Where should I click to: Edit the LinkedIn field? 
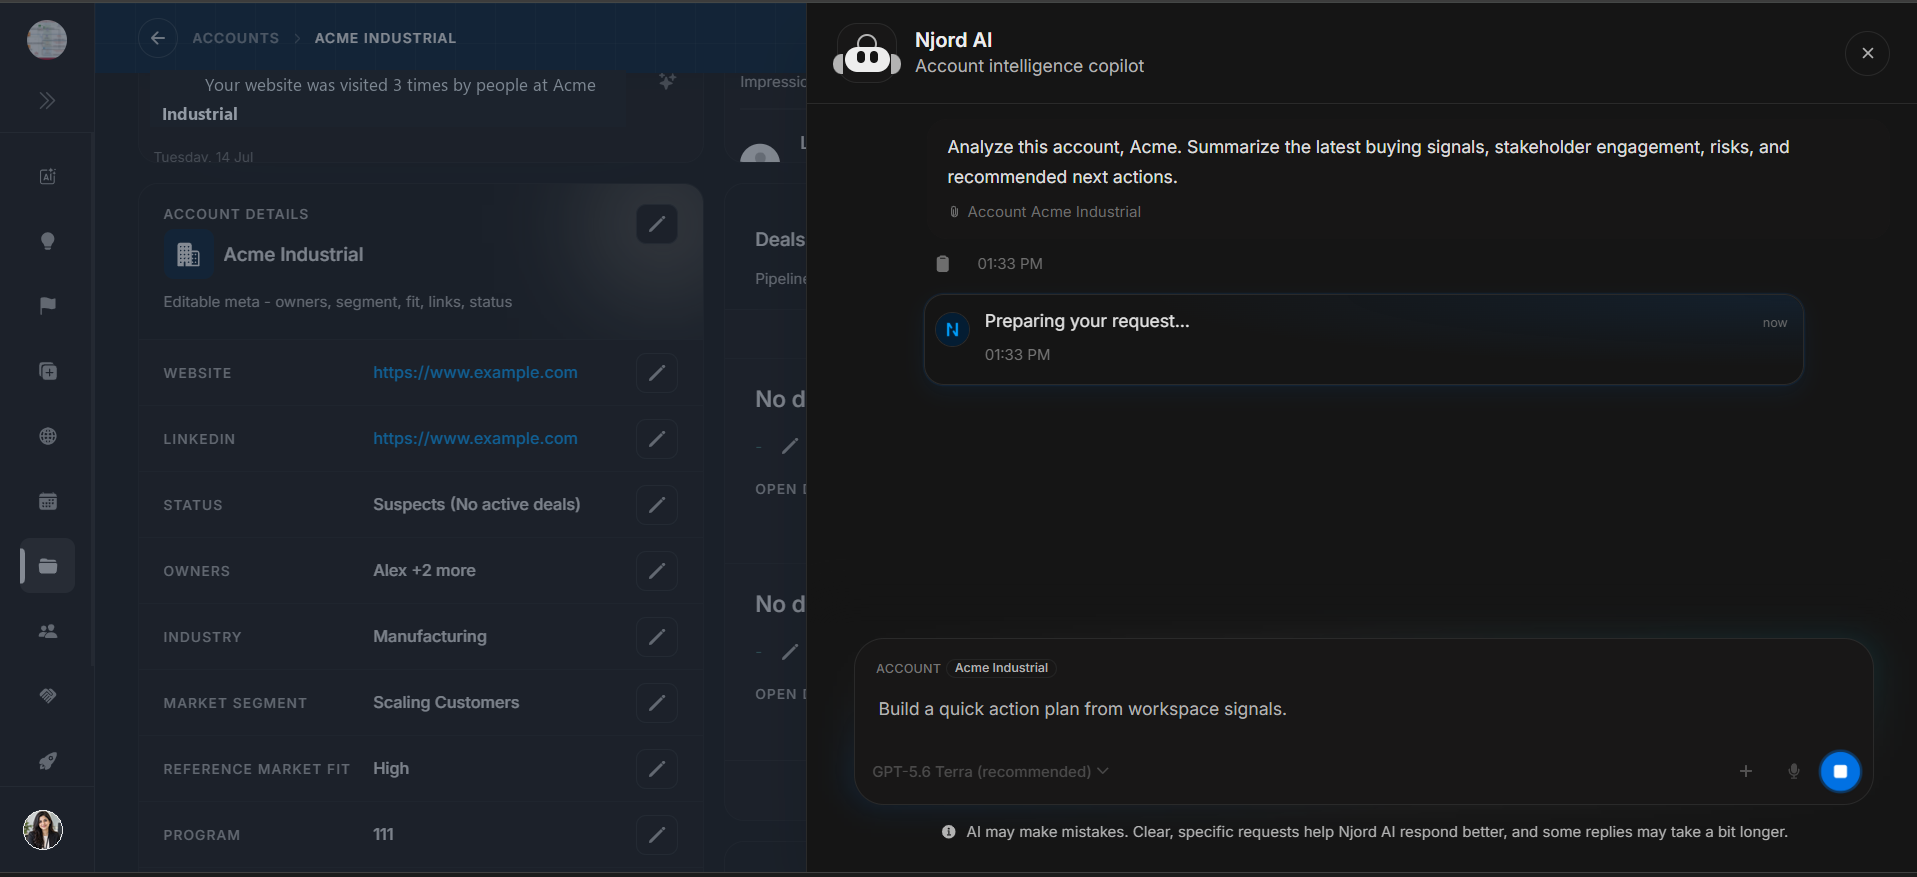[x=657, y=439]
